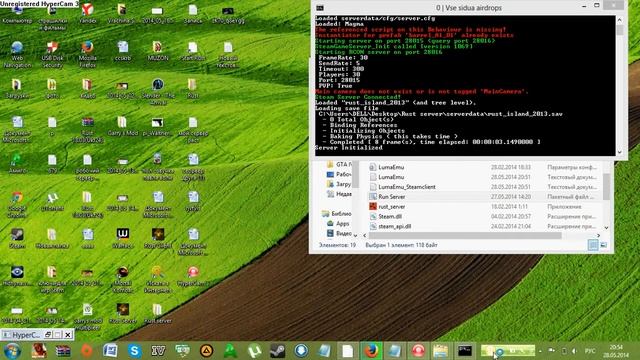Open Библиотеки in Explorer sidebar
640x360 pixels.
[x=337, y=213]
